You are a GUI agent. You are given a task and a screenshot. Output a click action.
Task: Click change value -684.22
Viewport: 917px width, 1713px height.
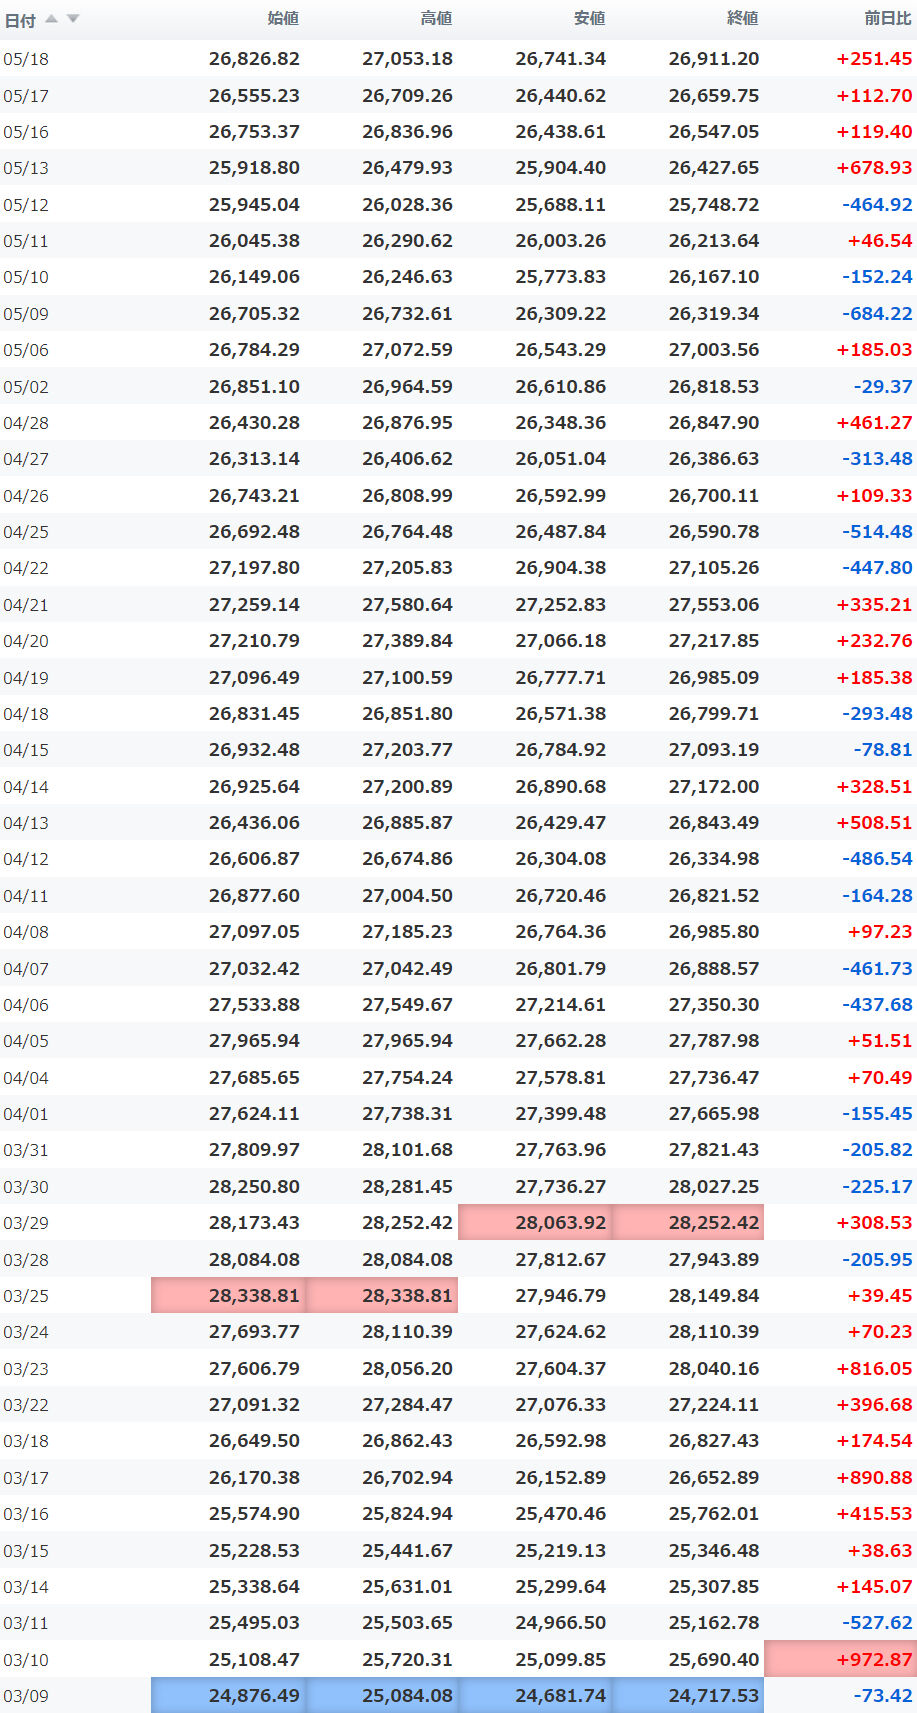point(877,314)
